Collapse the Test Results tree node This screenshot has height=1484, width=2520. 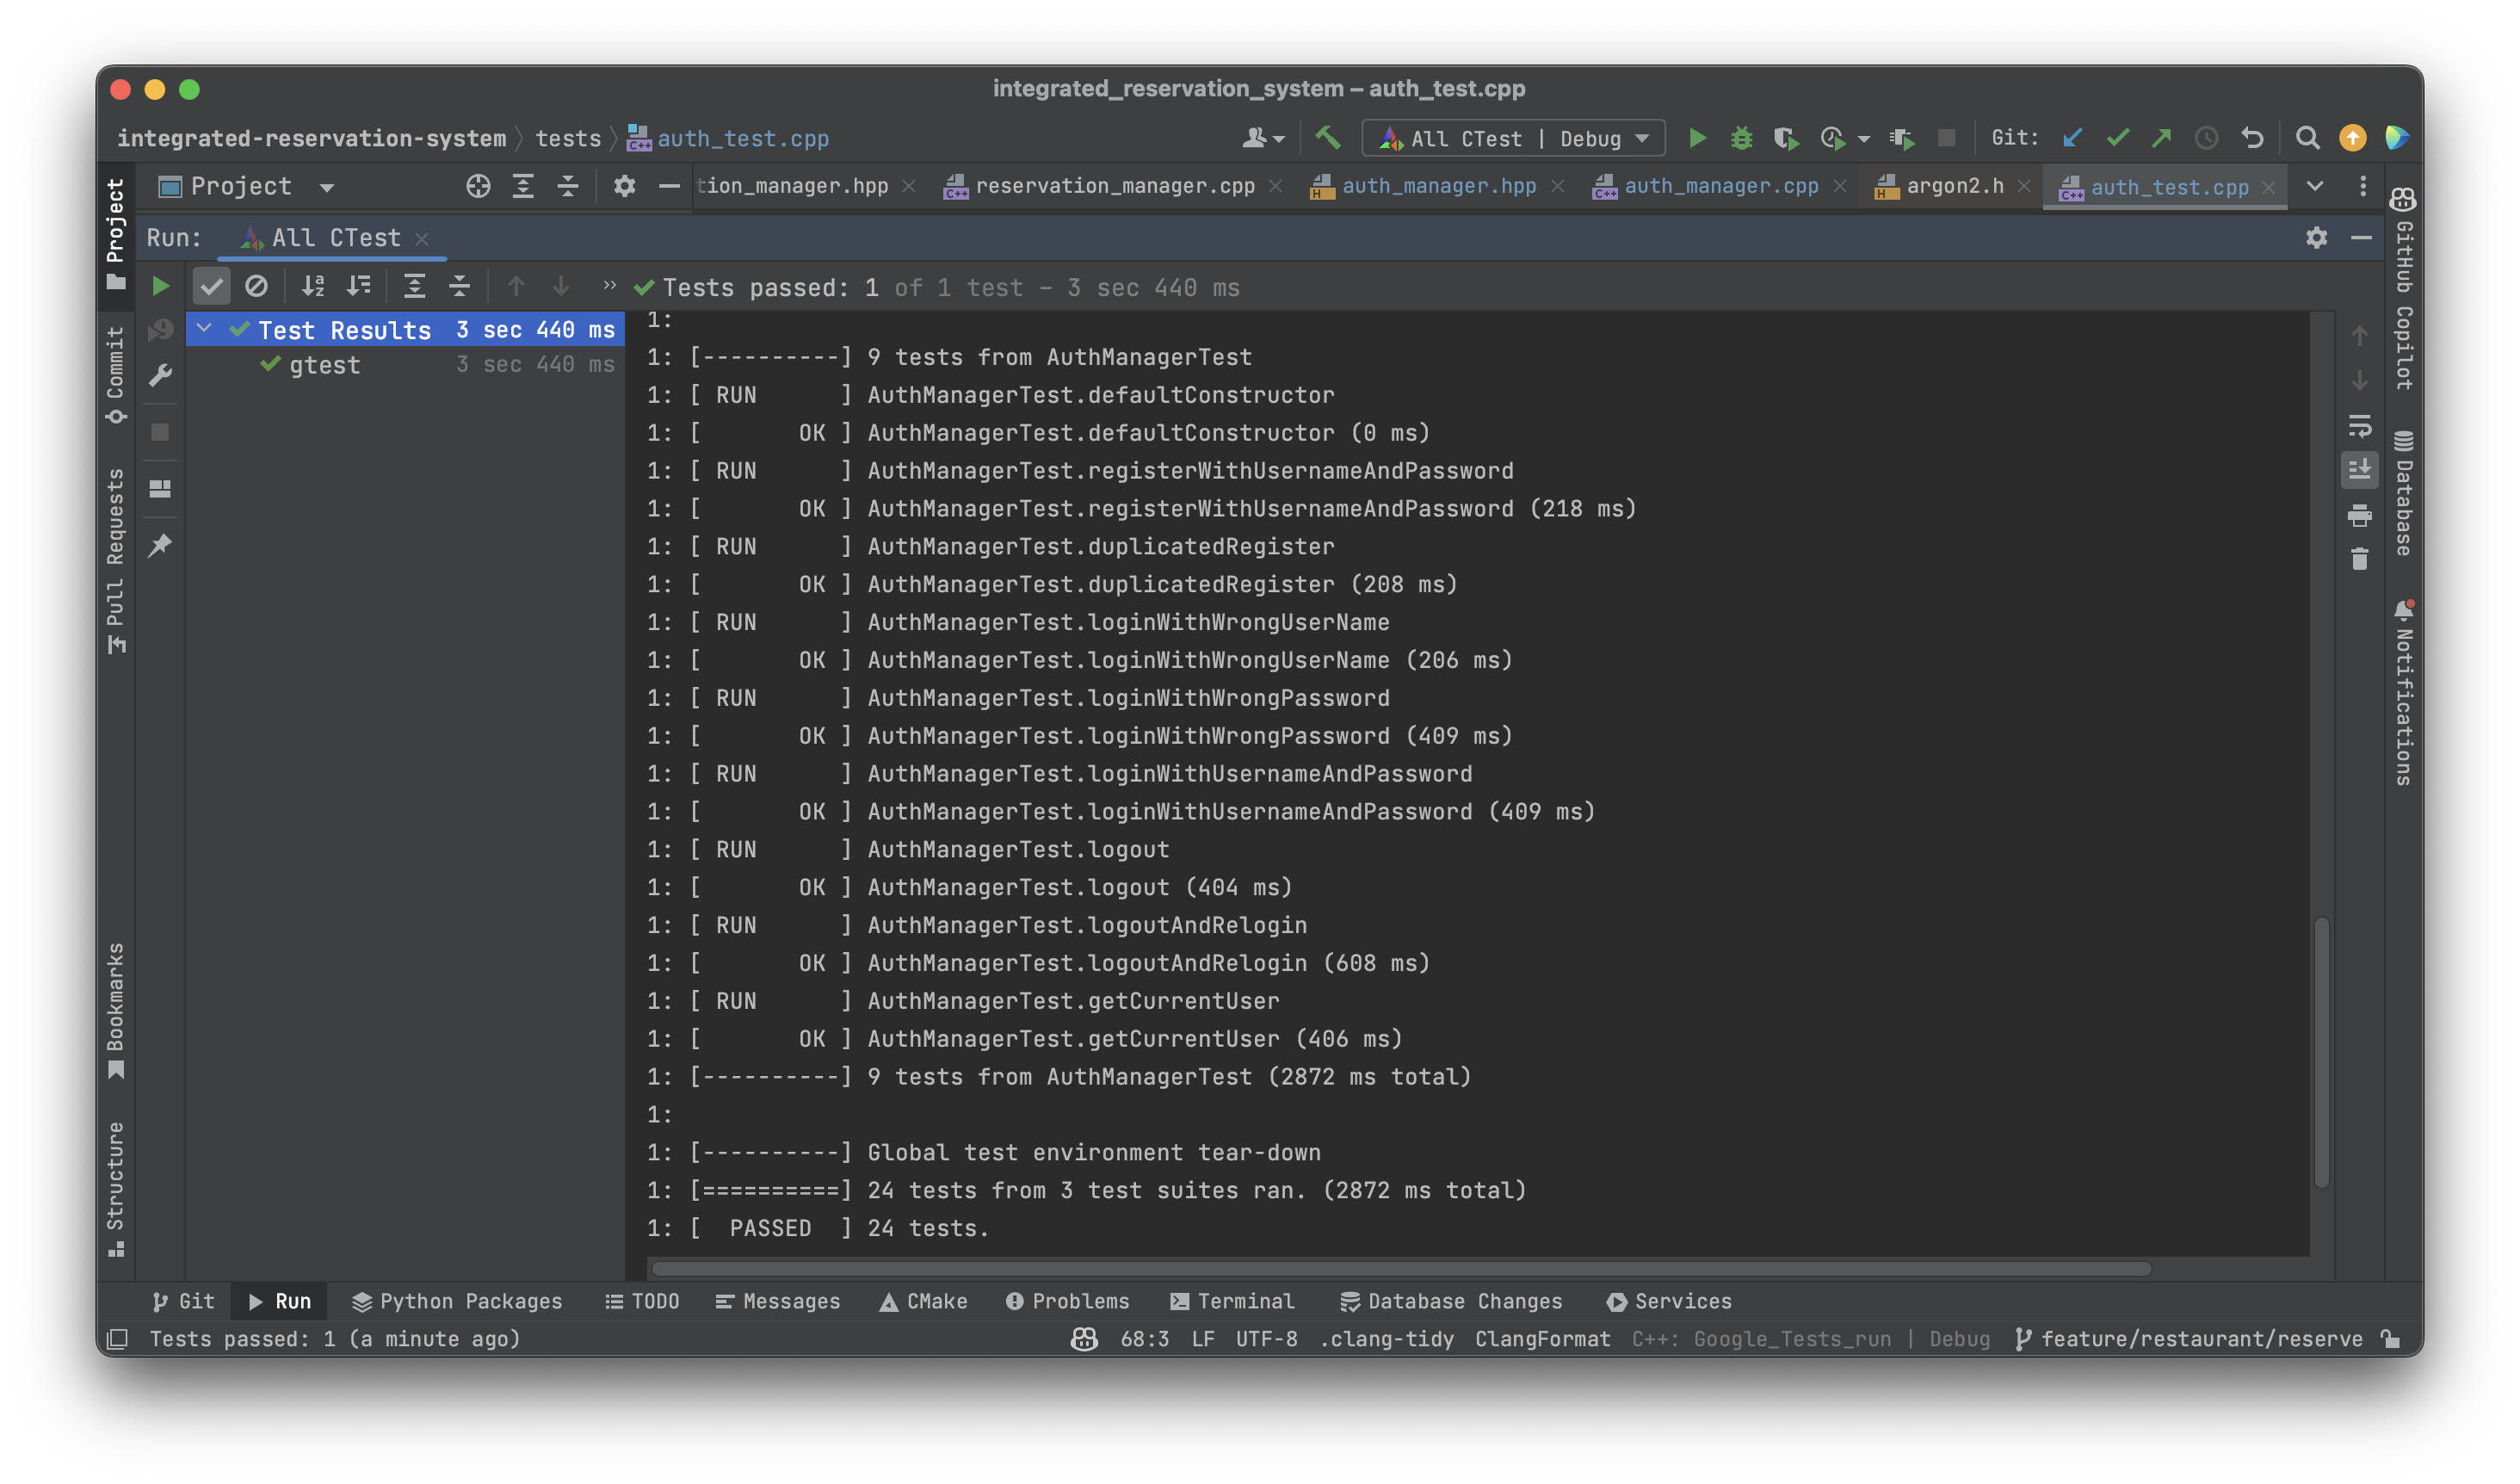click(x=204, y=329)
